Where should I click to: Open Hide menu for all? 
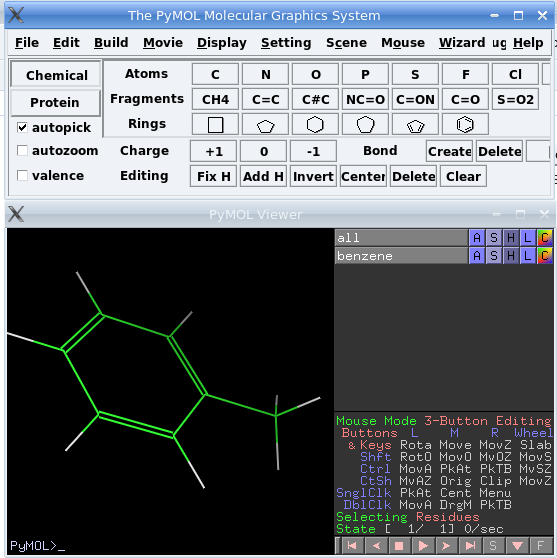point(511,237)
